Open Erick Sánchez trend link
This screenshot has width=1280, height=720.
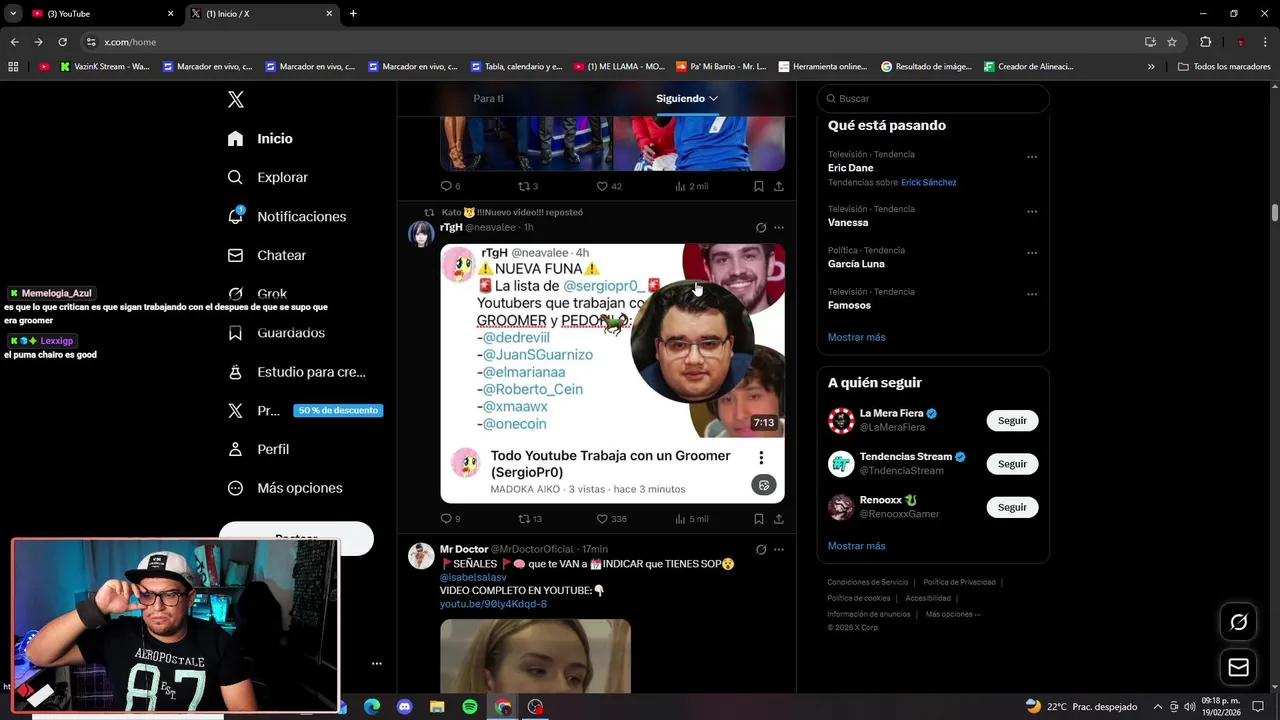pyautogui.click(x=928, y=182)
